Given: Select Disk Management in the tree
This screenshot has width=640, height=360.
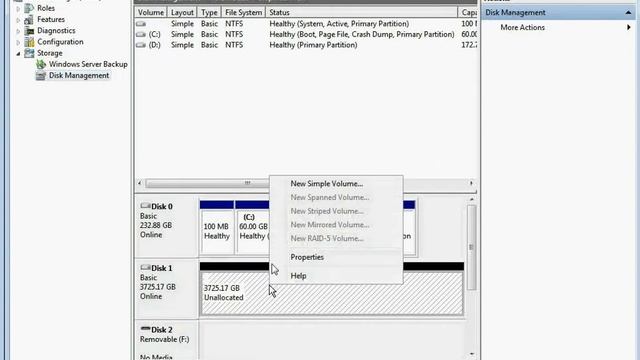Looking at the screenshot, I should [x=79, y=76].
